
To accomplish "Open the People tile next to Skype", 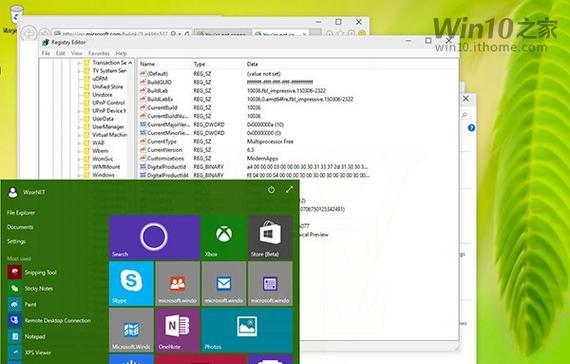I will [177, 283].
